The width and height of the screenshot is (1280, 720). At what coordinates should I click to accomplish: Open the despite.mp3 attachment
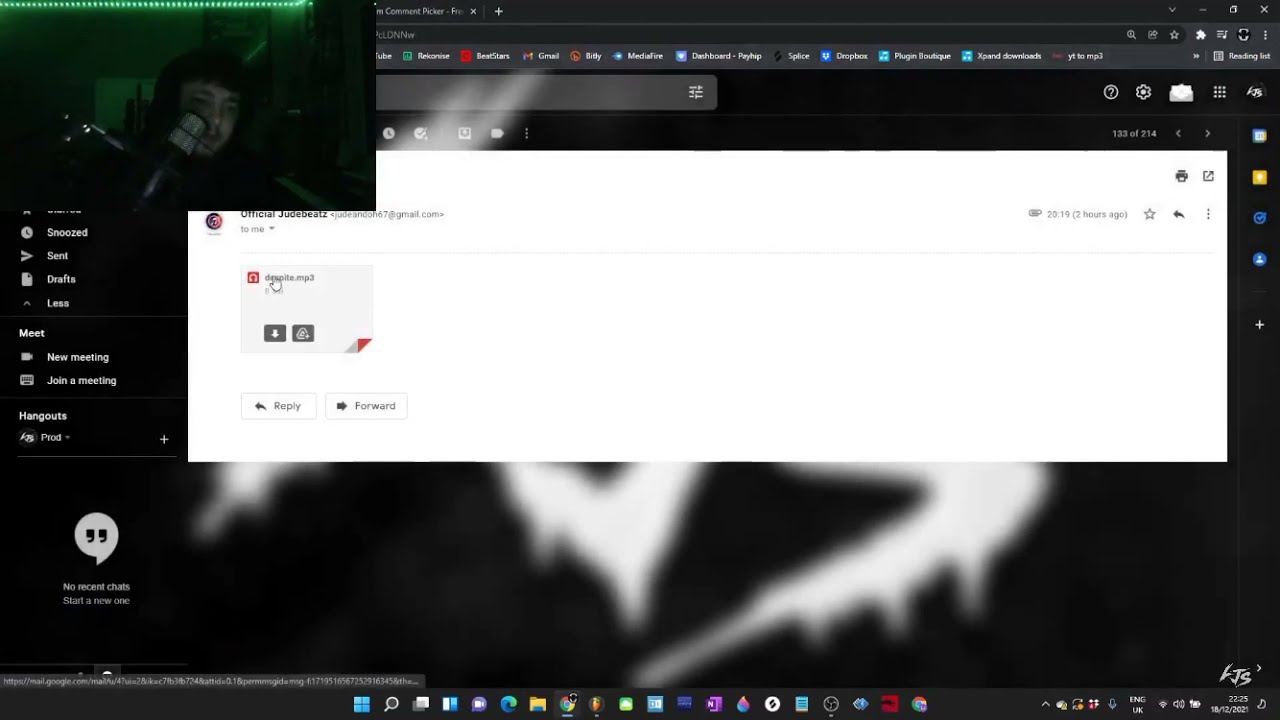point(306,309)
